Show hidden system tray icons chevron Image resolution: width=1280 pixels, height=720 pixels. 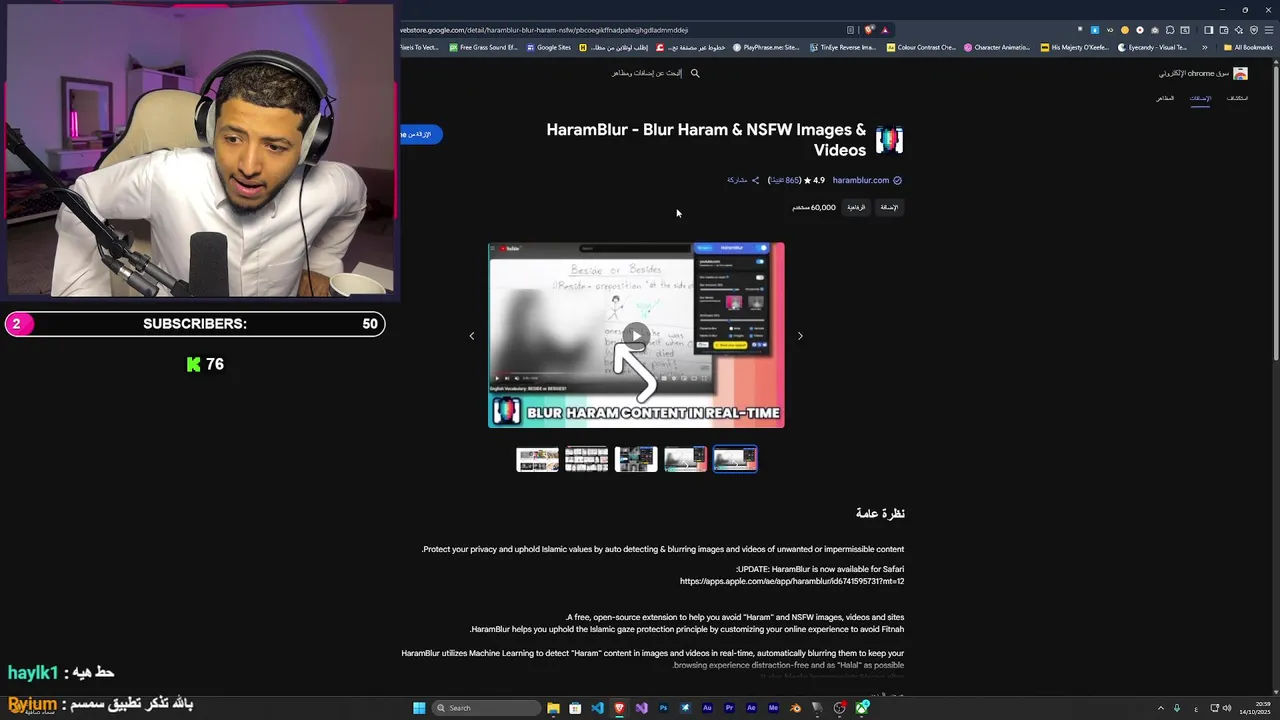[1161, 708]
